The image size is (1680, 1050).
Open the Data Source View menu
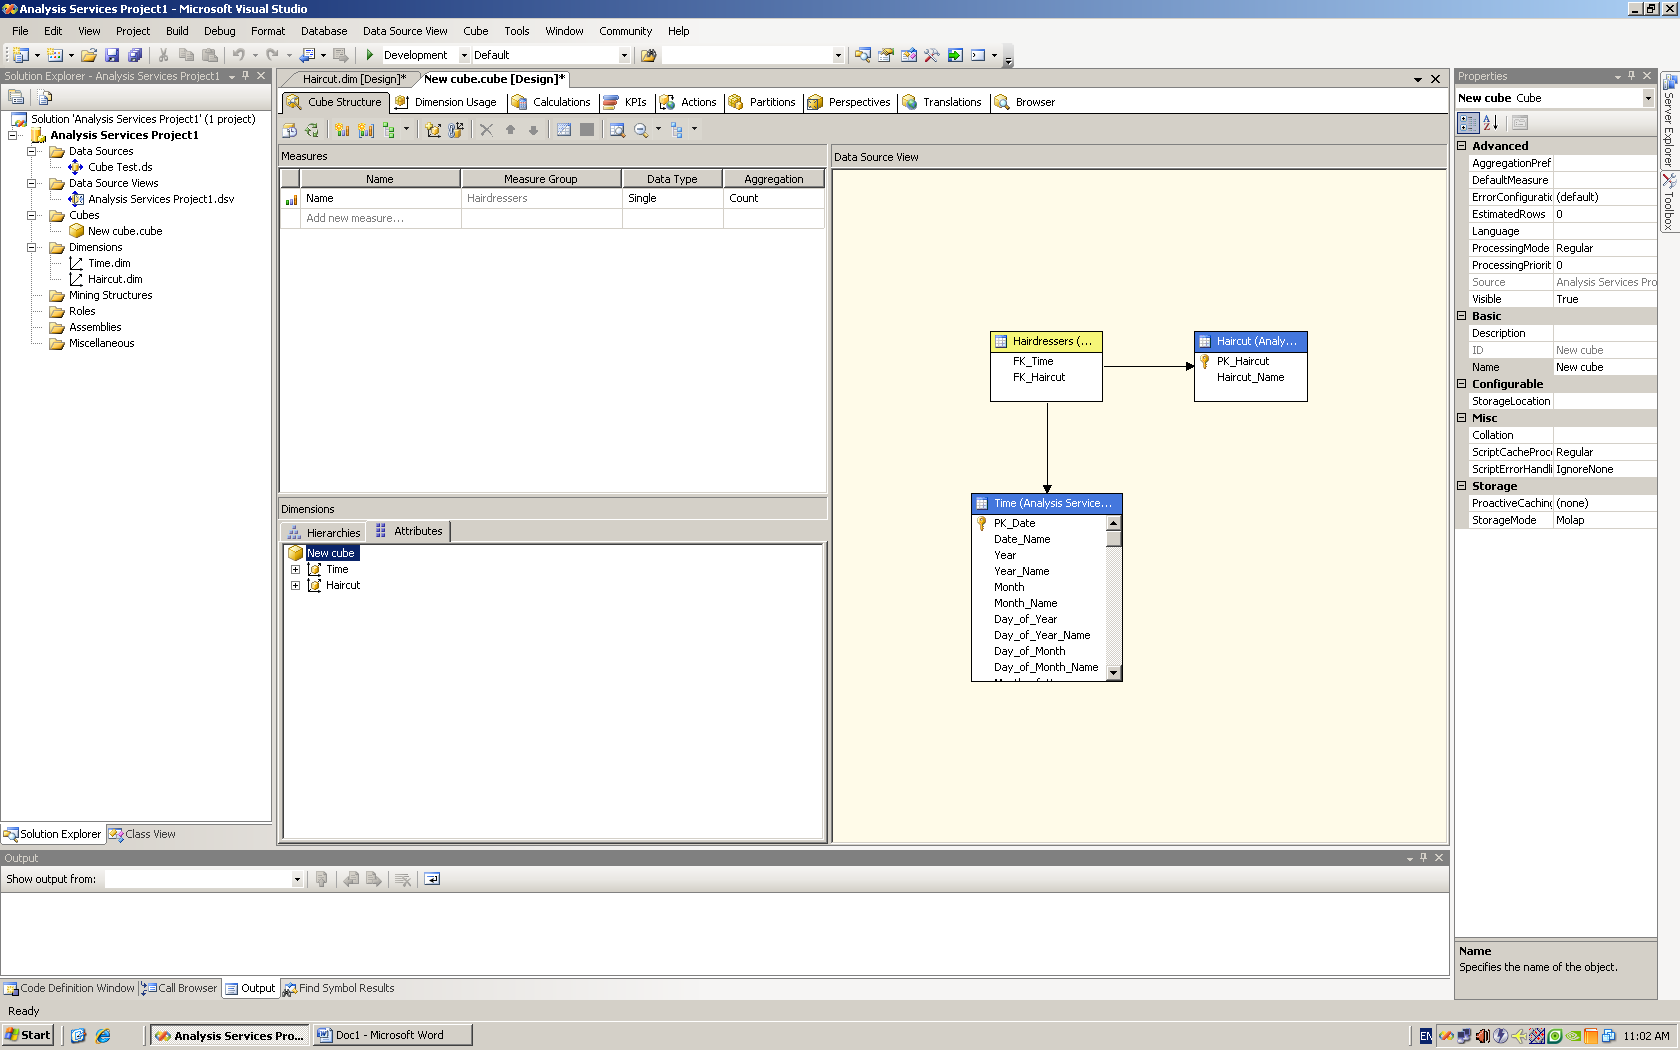(405, 31)
